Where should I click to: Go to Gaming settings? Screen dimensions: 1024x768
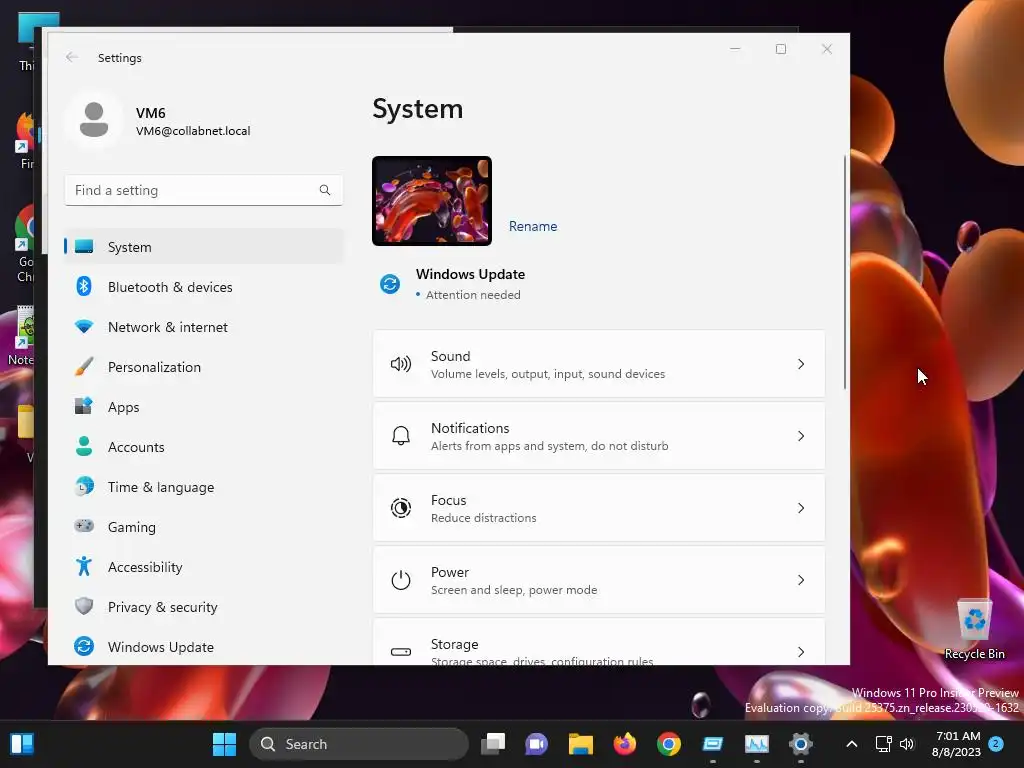203,526
